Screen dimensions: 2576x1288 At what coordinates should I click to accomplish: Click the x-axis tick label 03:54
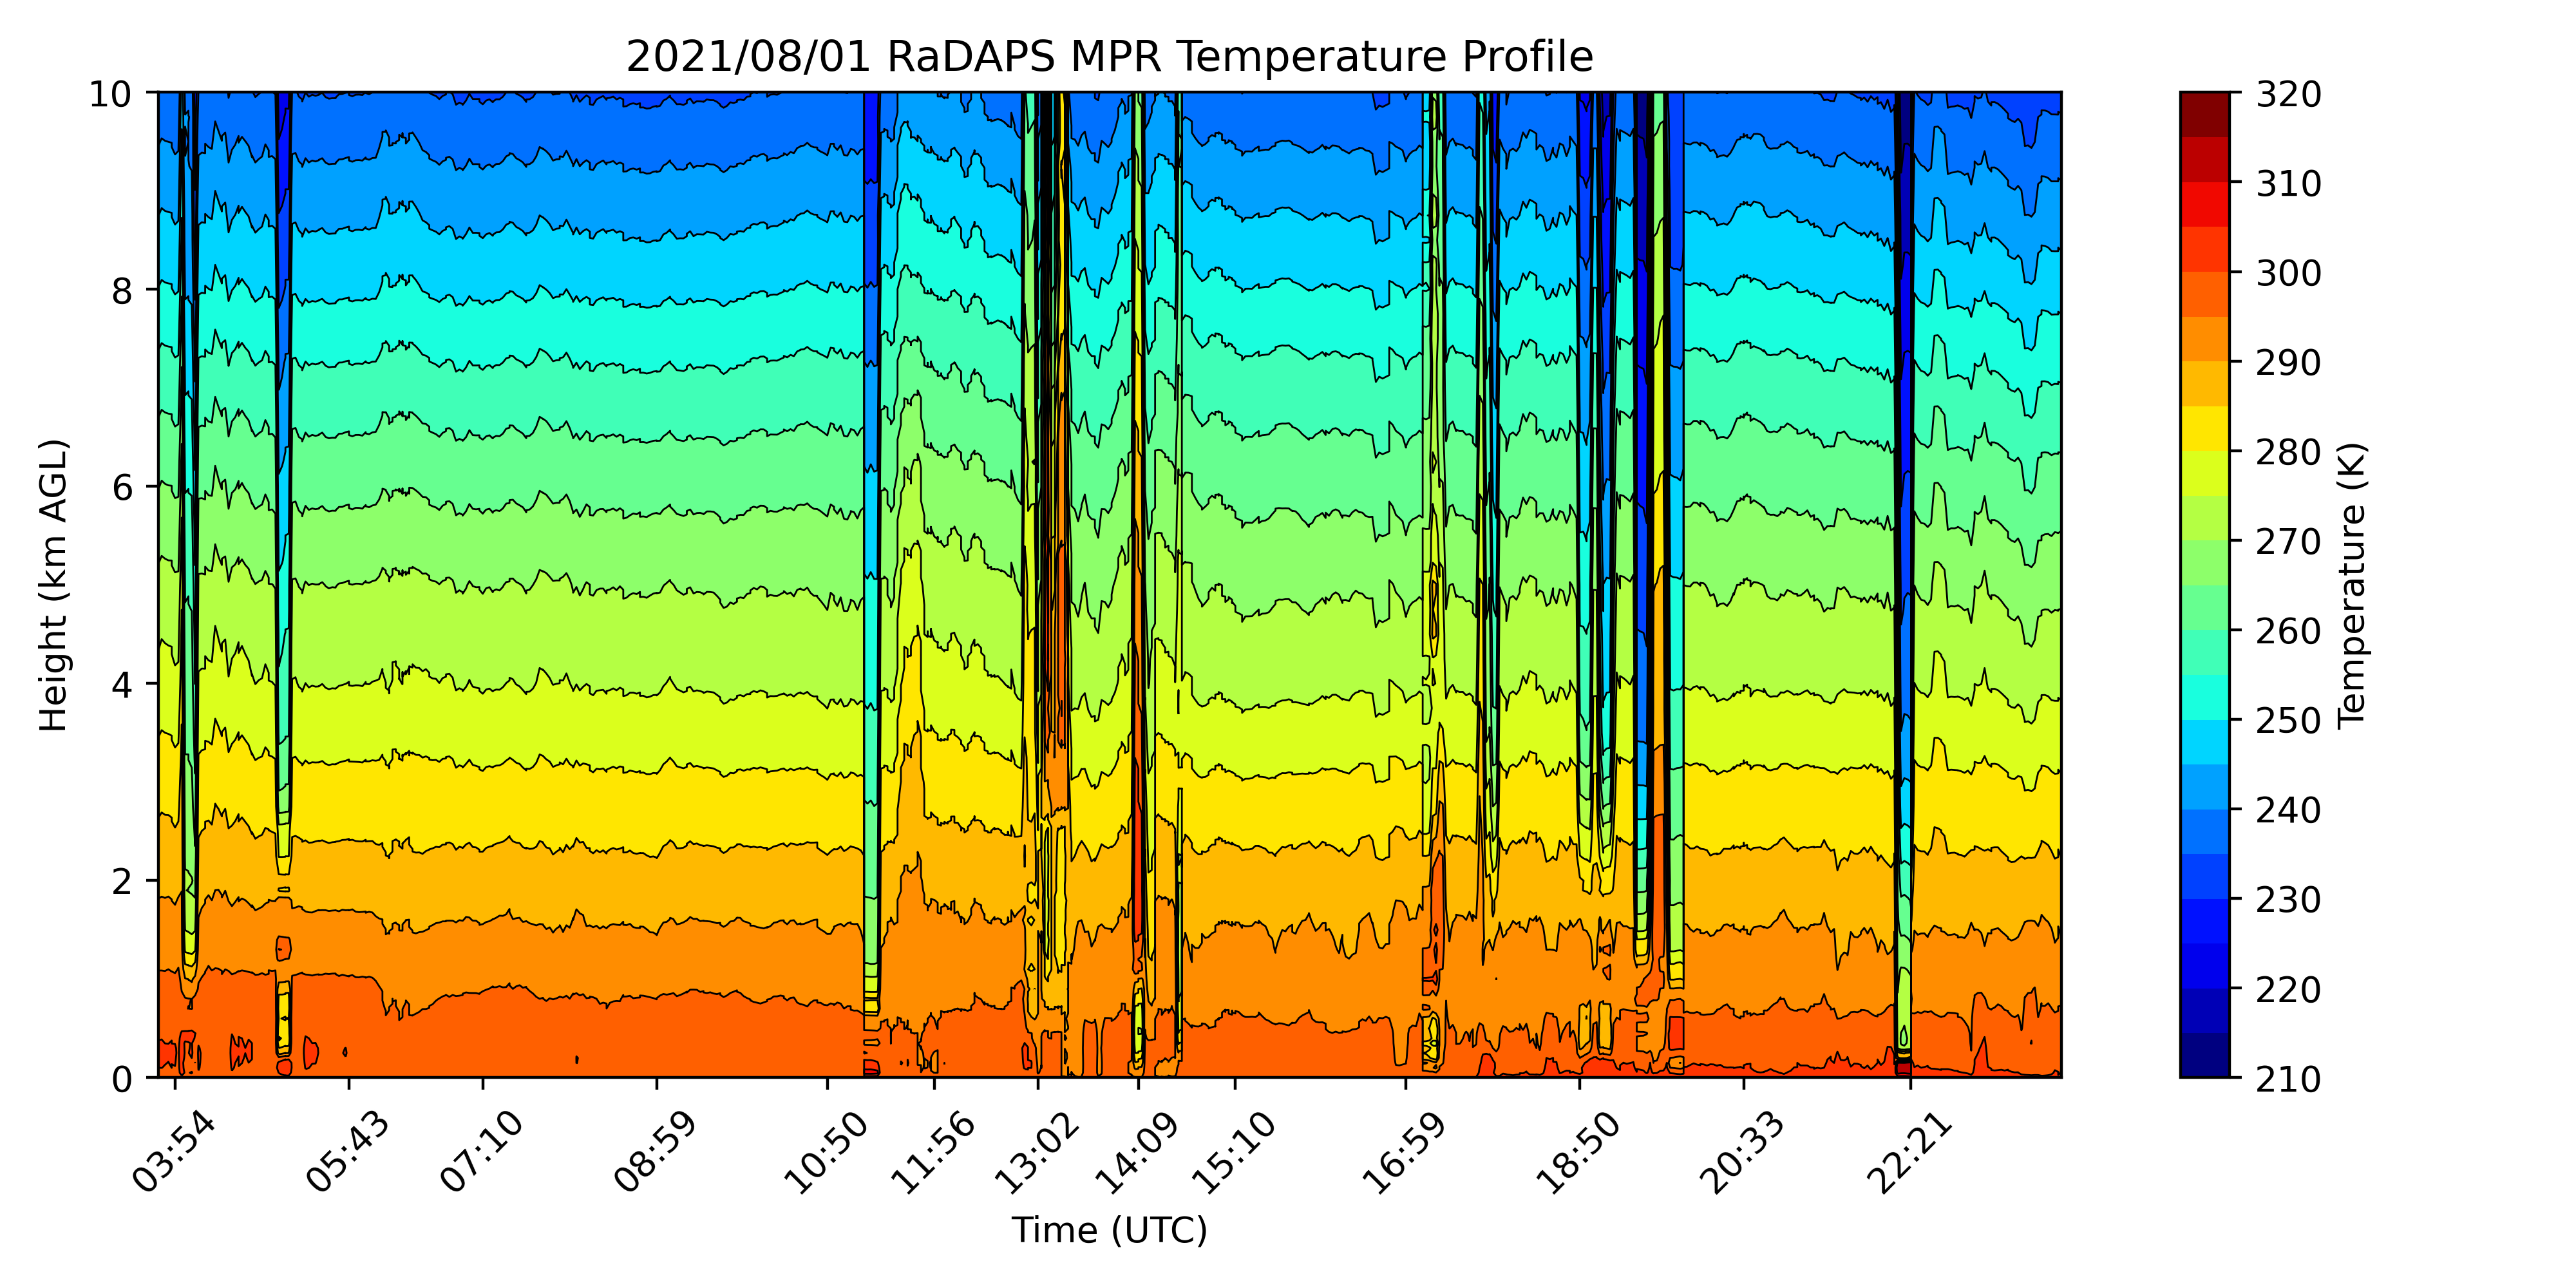click(x=174, y=1152)
